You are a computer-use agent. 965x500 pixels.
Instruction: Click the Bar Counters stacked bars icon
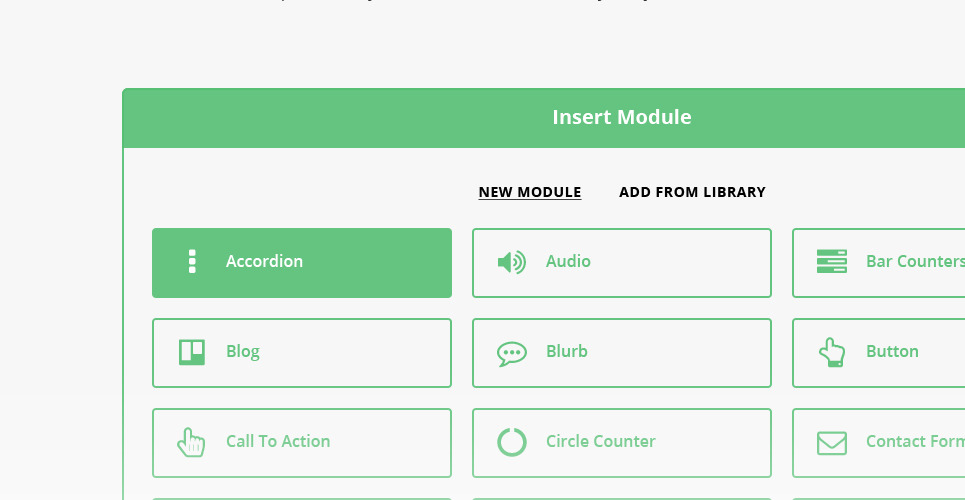(831, 262)
